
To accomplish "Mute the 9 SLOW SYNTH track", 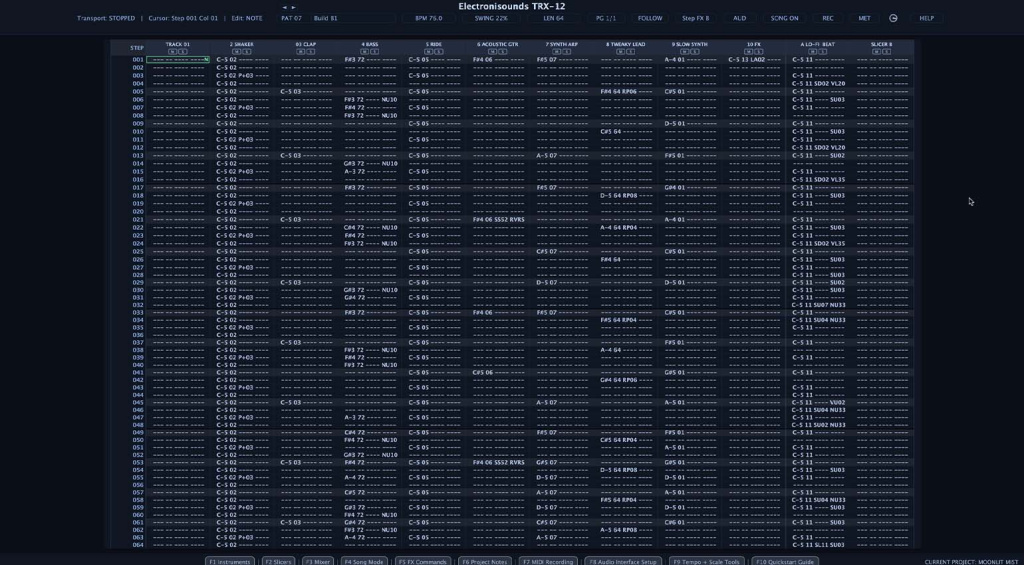I will pyautogui.click(x=686, y=51).
